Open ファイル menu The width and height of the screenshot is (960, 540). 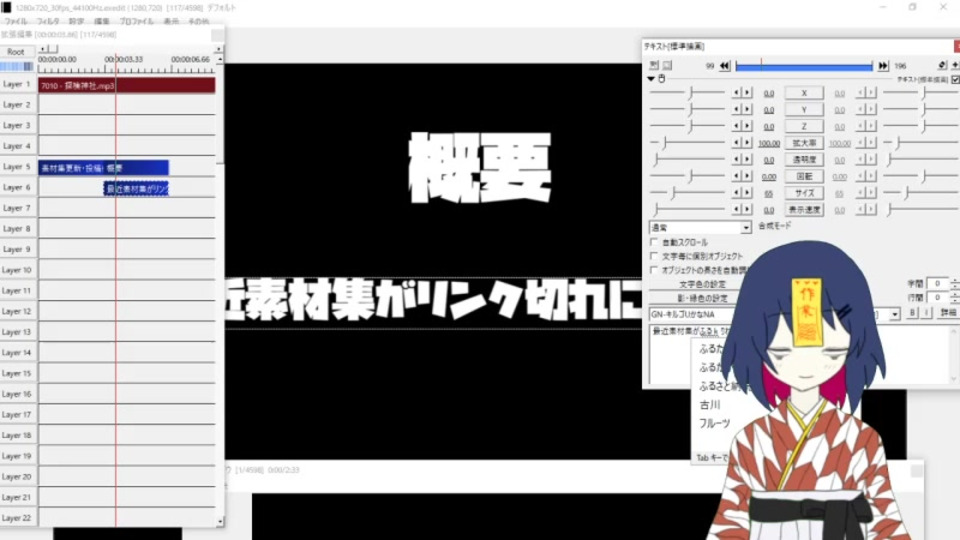pyautogui.click(x=16, y=21)
